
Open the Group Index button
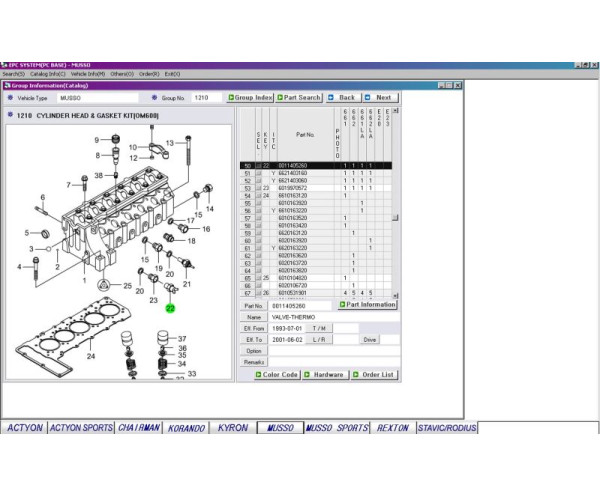click(x=250, y=98)
